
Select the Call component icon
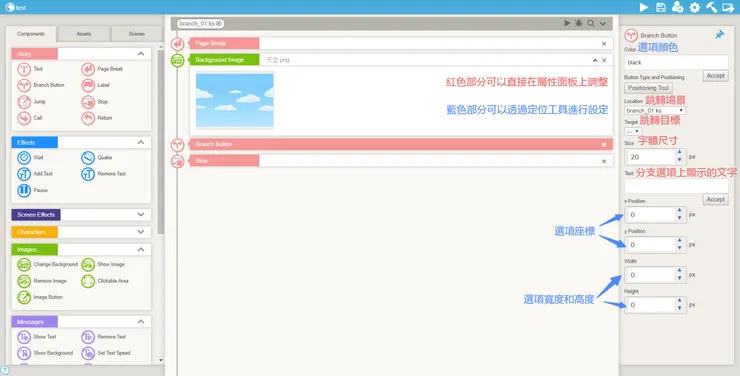(x=24, y=118)
